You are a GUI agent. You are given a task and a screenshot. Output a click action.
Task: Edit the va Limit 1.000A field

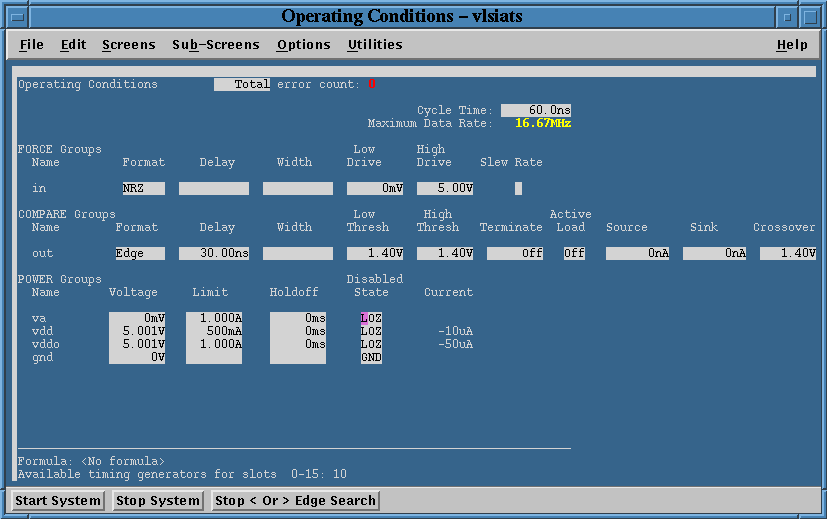[214, 318]
